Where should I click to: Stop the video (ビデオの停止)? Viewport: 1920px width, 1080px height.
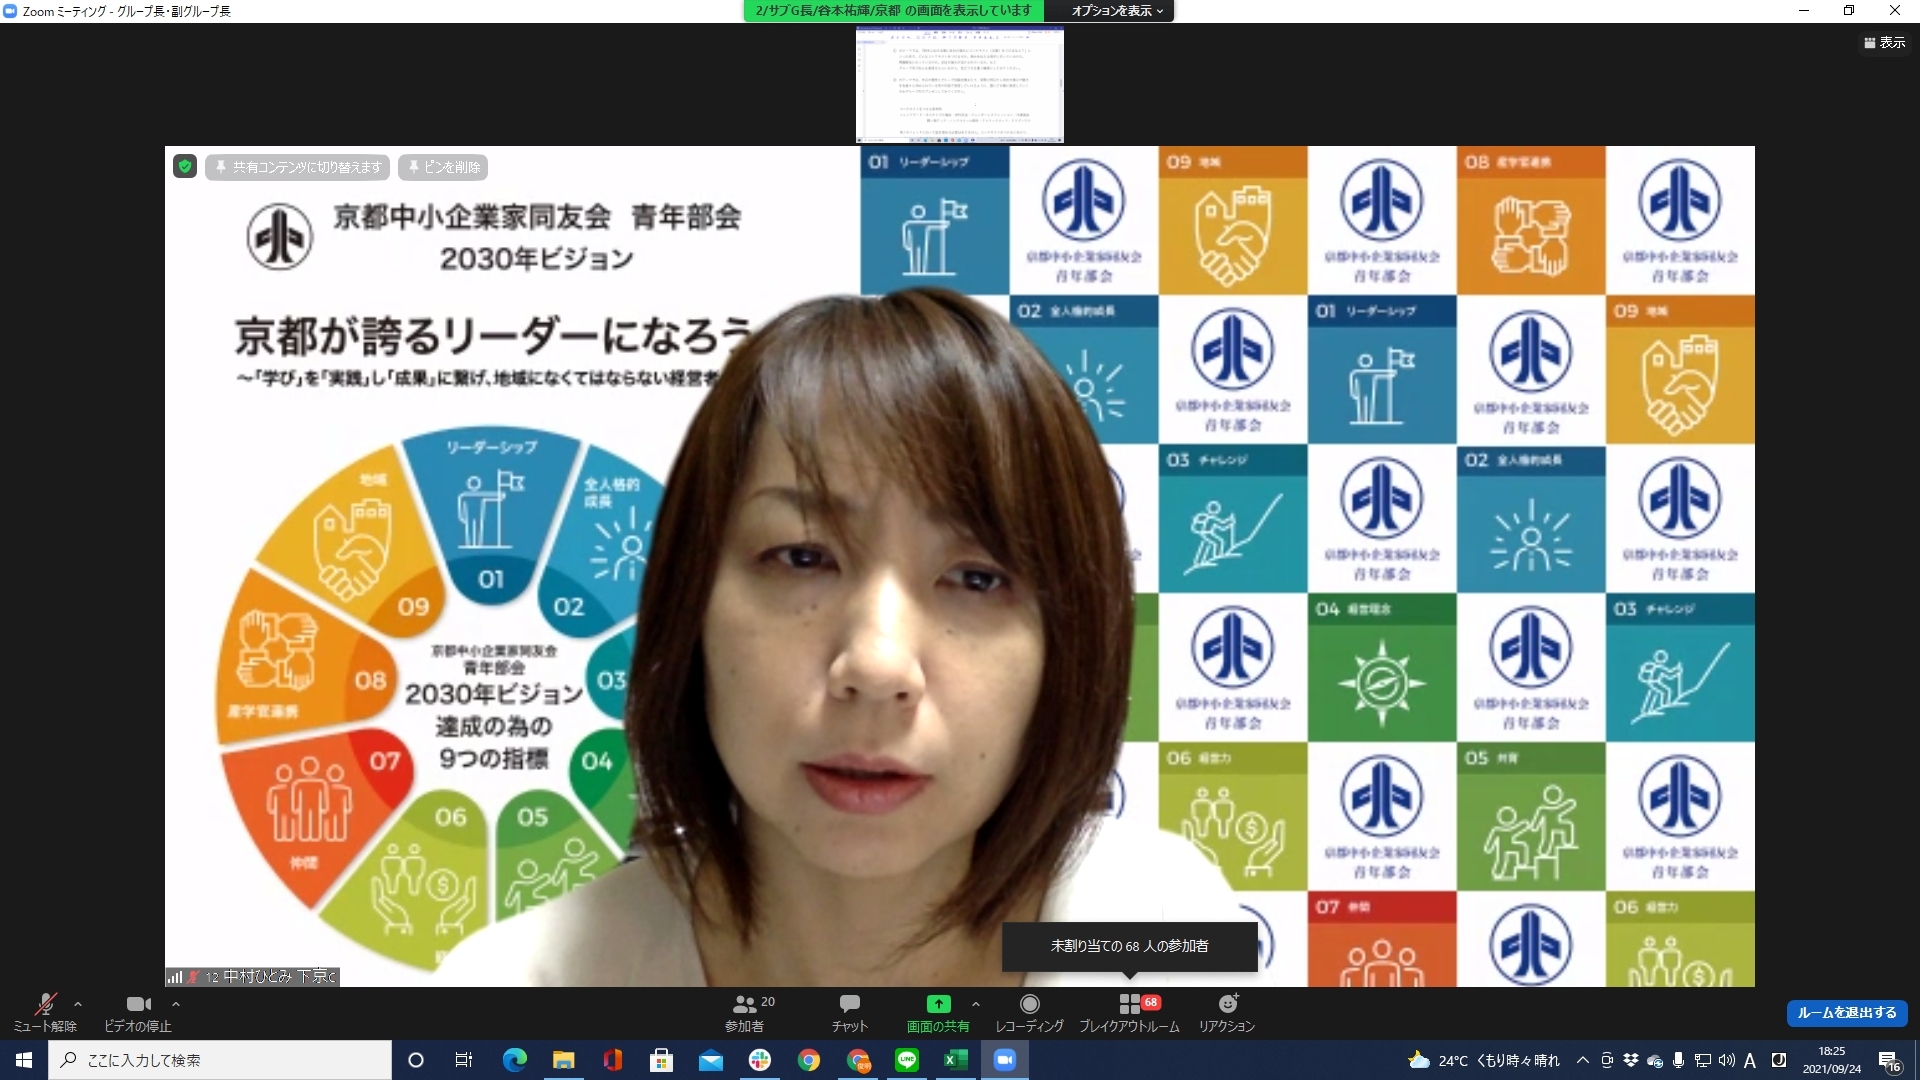[138, 1012]
